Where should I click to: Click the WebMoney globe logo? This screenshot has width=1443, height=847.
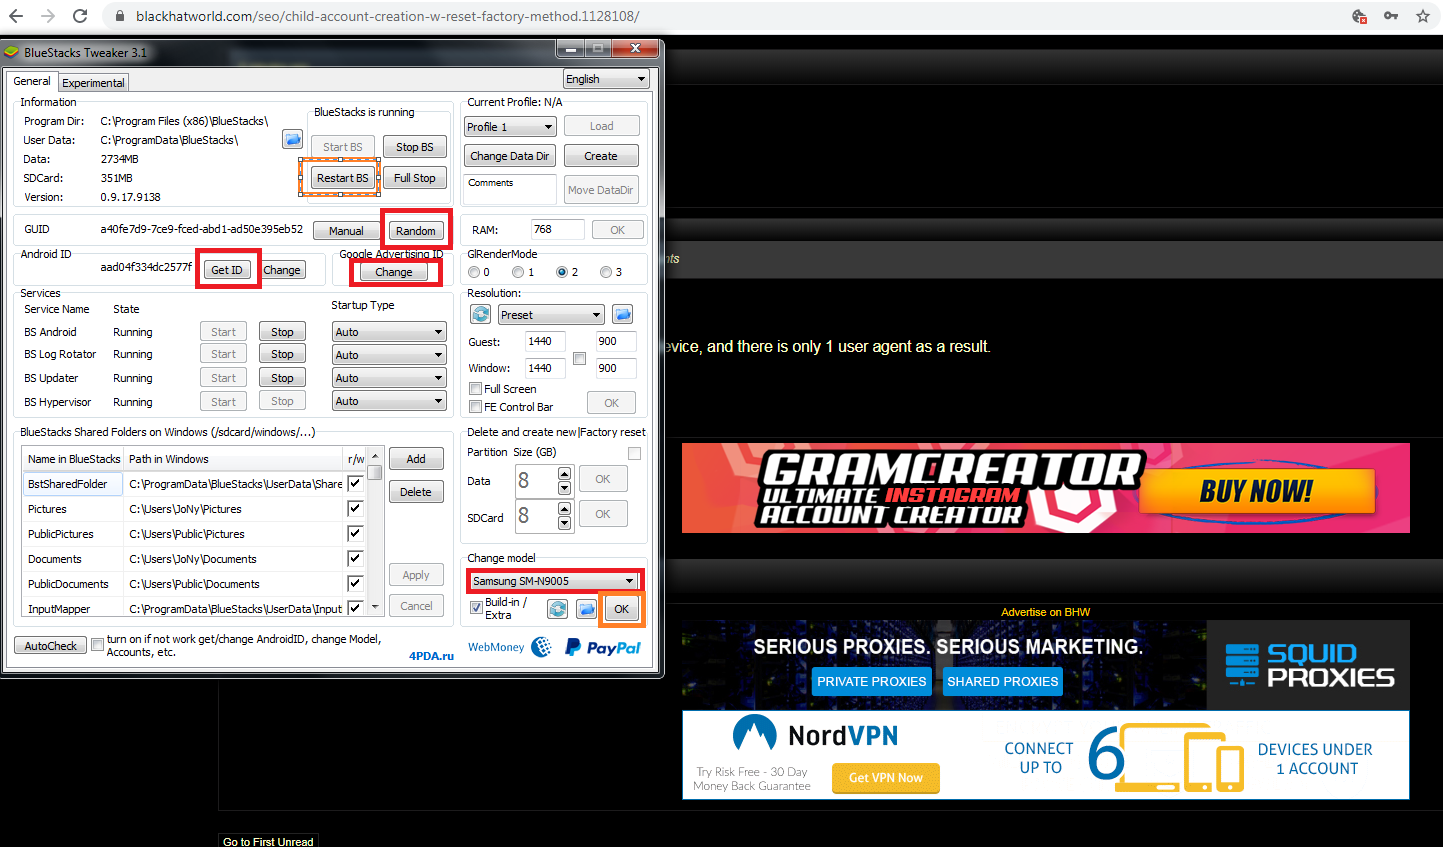point(541,647)
